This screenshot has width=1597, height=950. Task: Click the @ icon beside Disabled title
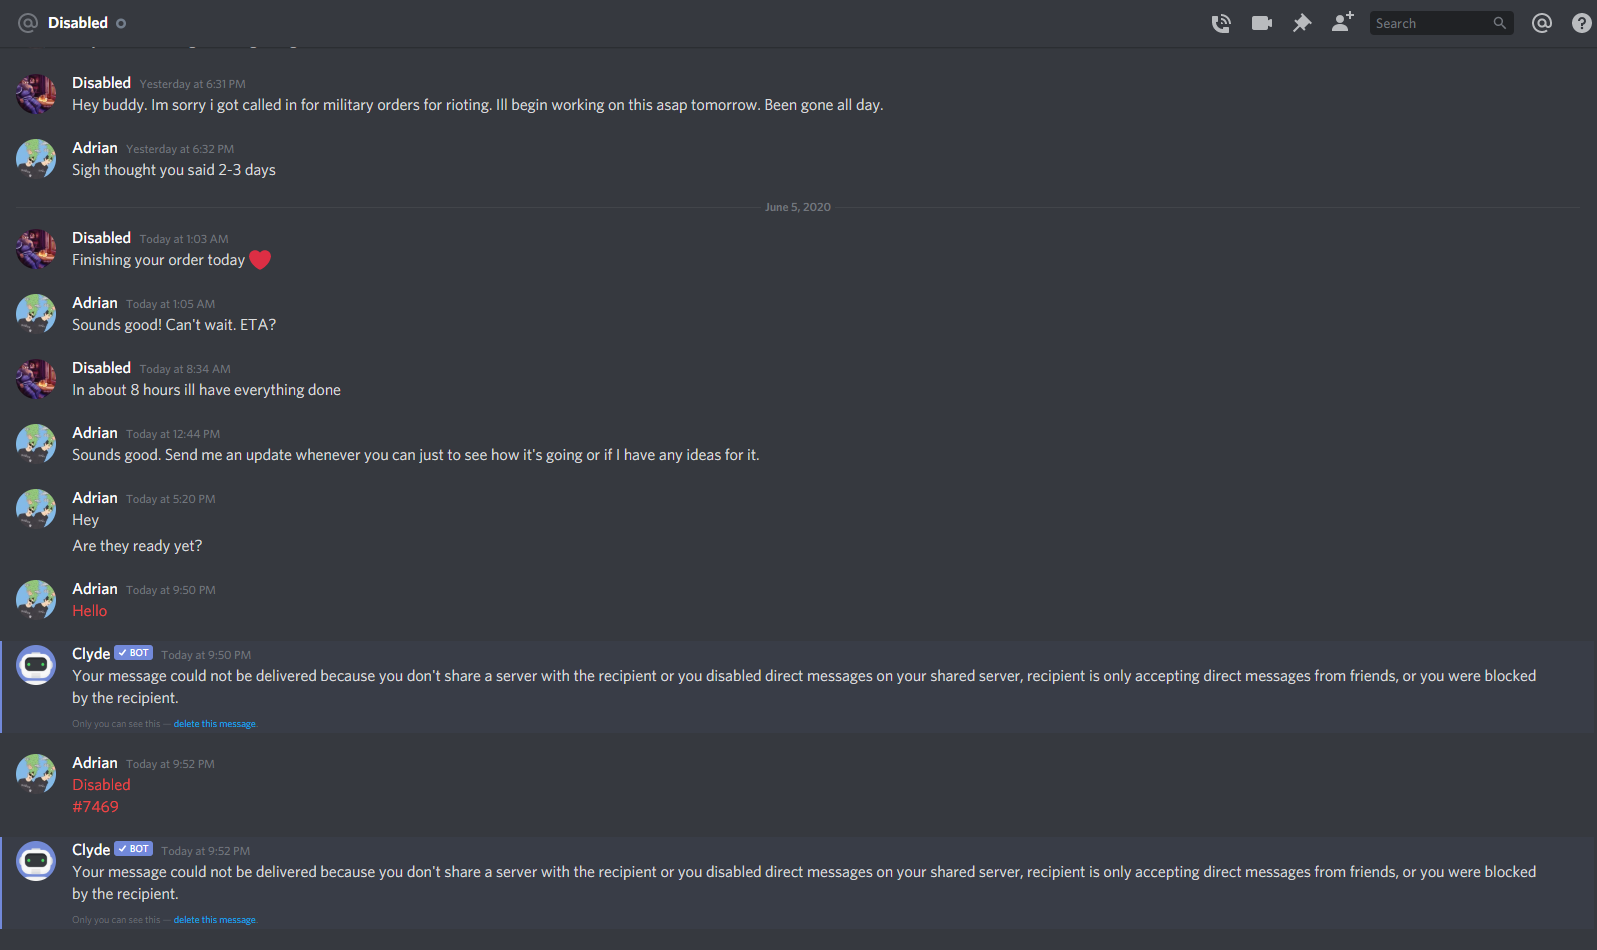28,23
